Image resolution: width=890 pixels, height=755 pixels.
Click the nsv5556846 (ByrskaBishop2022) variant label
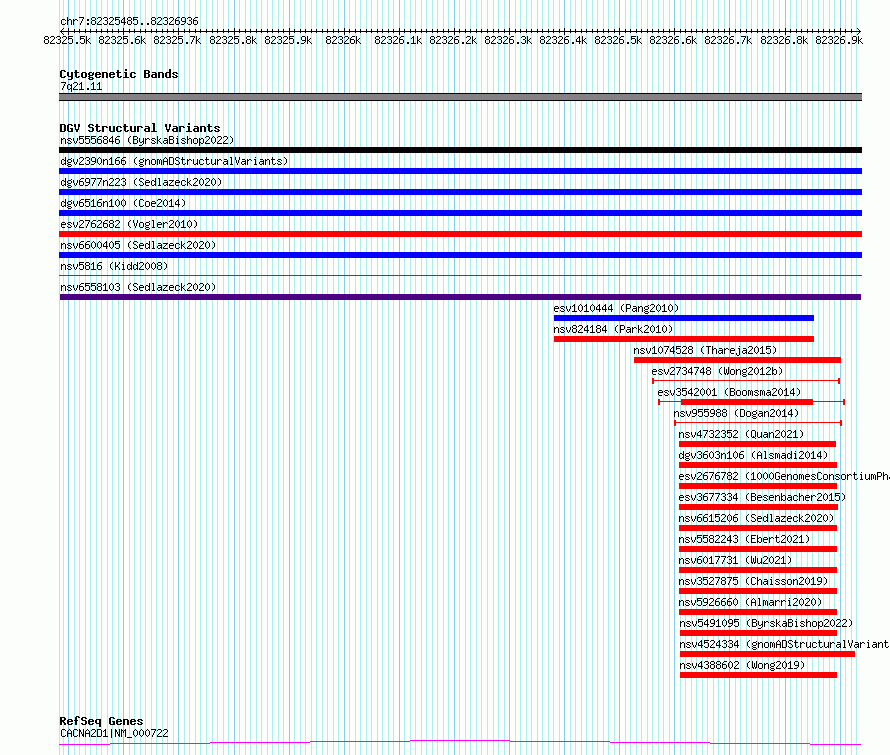tap(147, 140)
